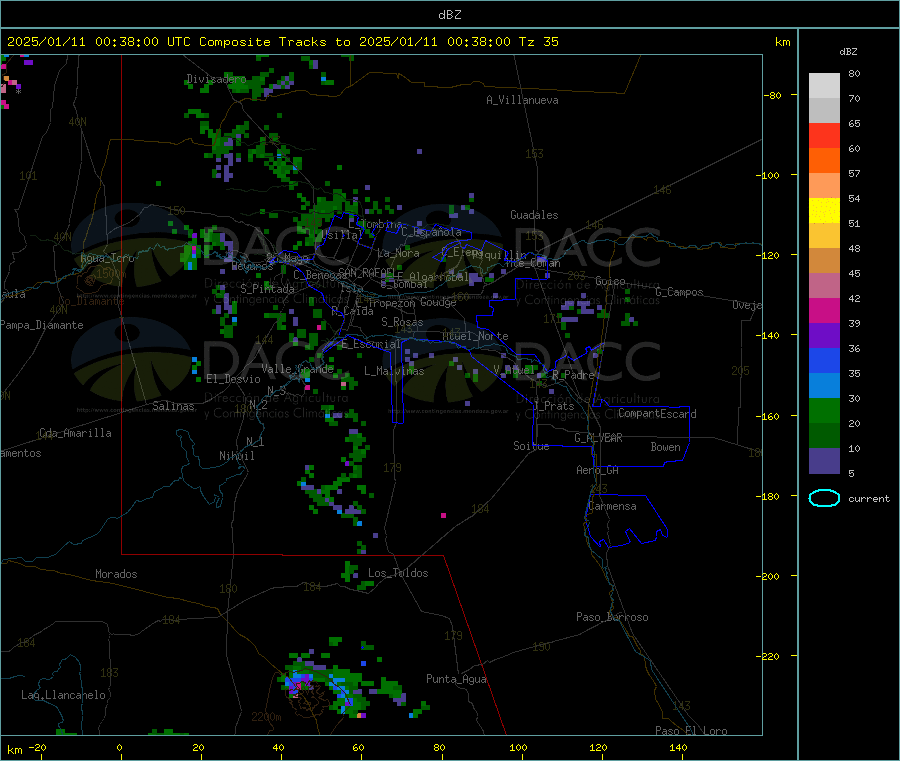Viewport: 900px width, 761px height.
Task: Click the Nihuil location label
Action: pyautogui.click(x=237, y=456)
